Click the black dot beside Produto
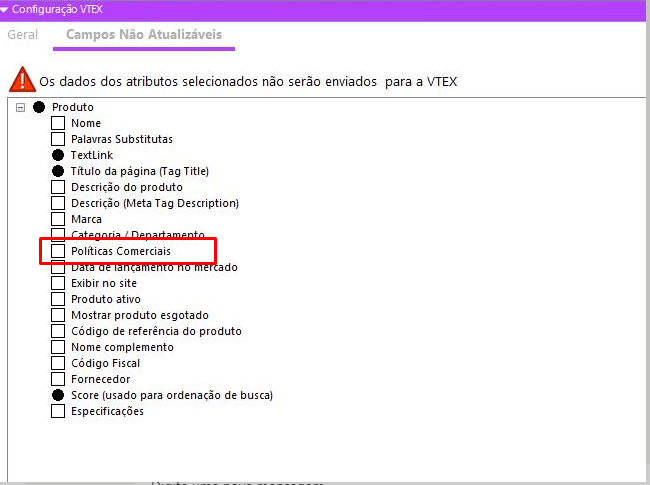 (x=39, y=107)
